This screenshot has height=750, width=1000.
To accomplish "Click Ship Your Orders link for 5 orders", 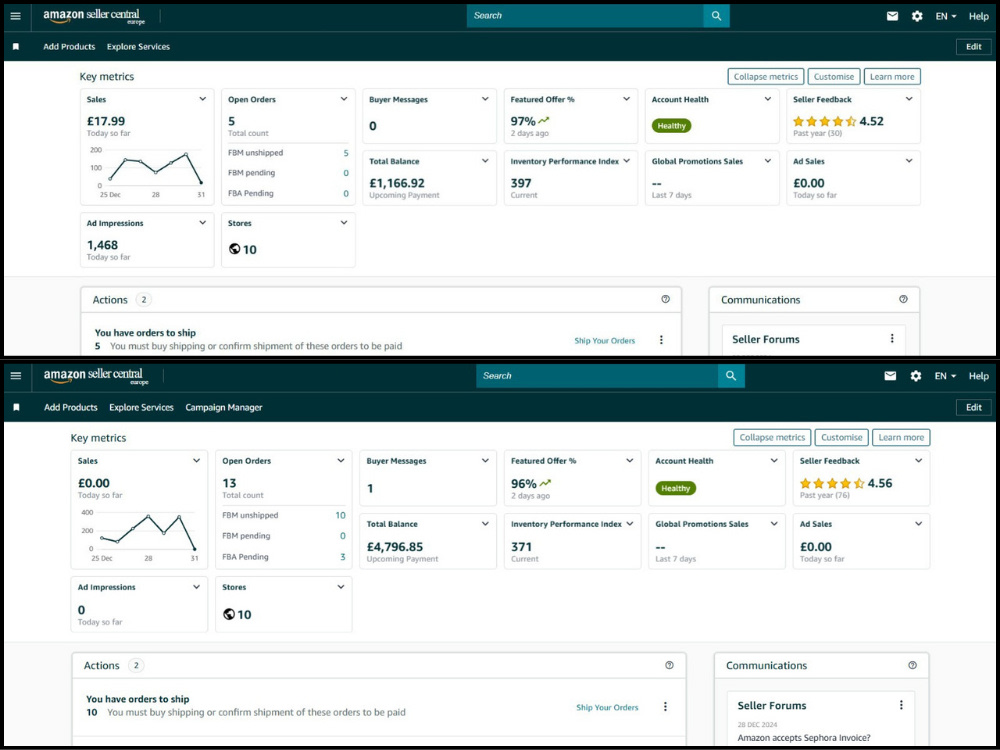I will [x=605, y=341].
